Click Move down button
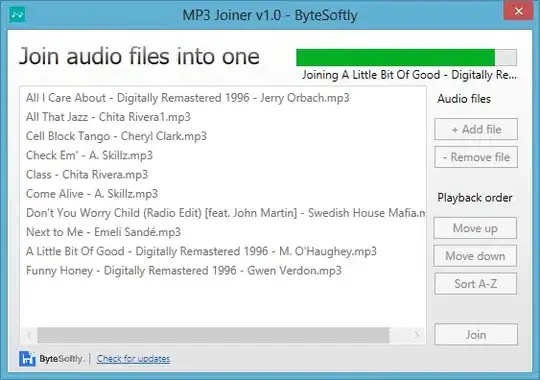 (x=475, y=256)
